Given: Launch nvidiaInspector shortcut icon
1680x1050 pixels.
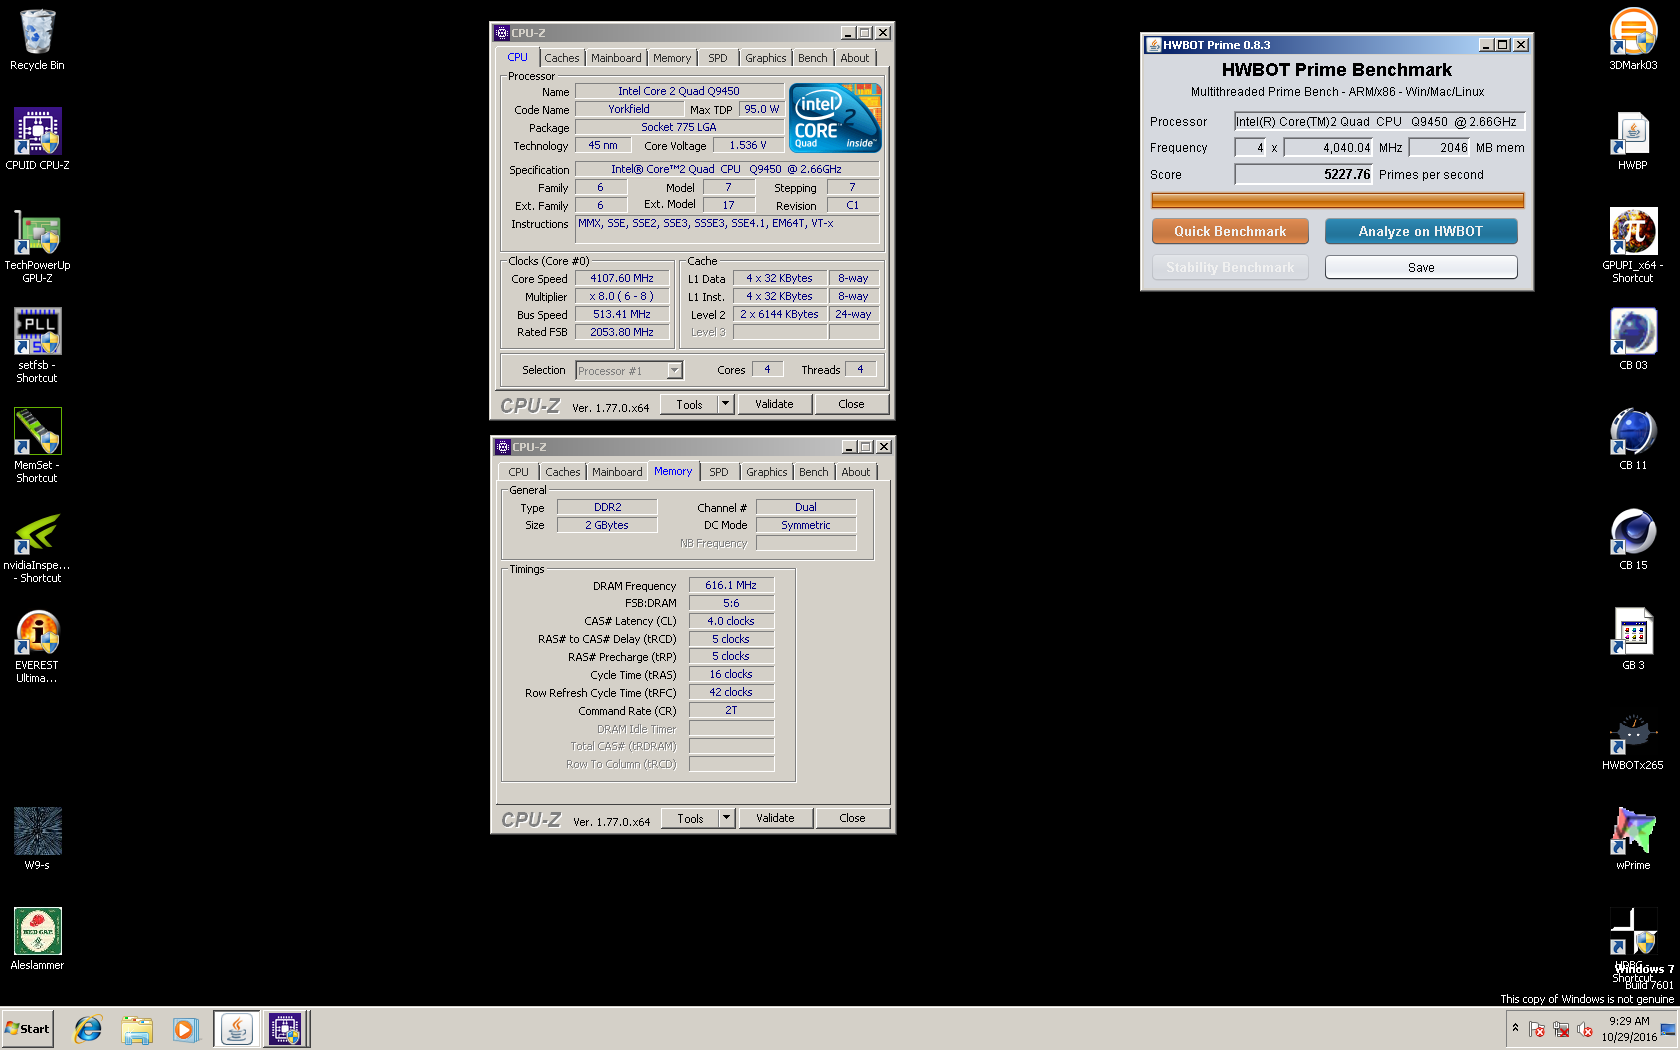Looking at the screenshot, I should pos(37,546).
